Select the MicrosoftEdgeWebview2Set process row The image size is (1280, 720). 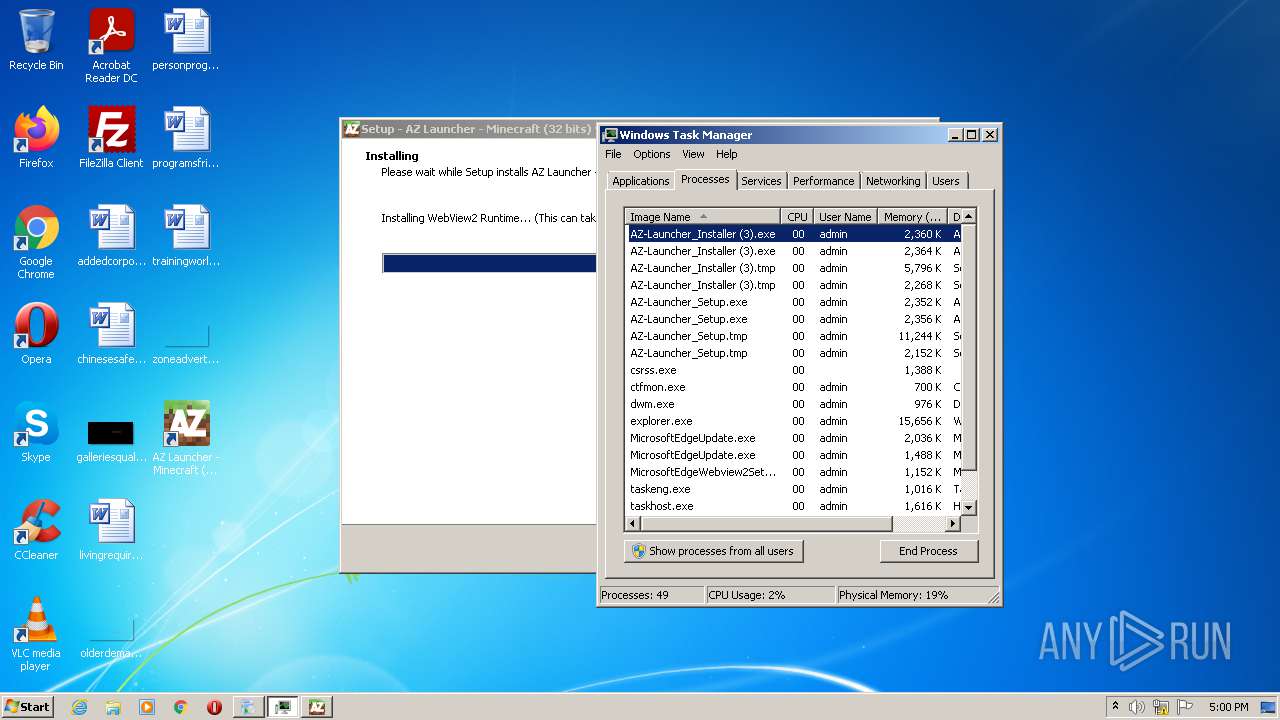point(794,472)
